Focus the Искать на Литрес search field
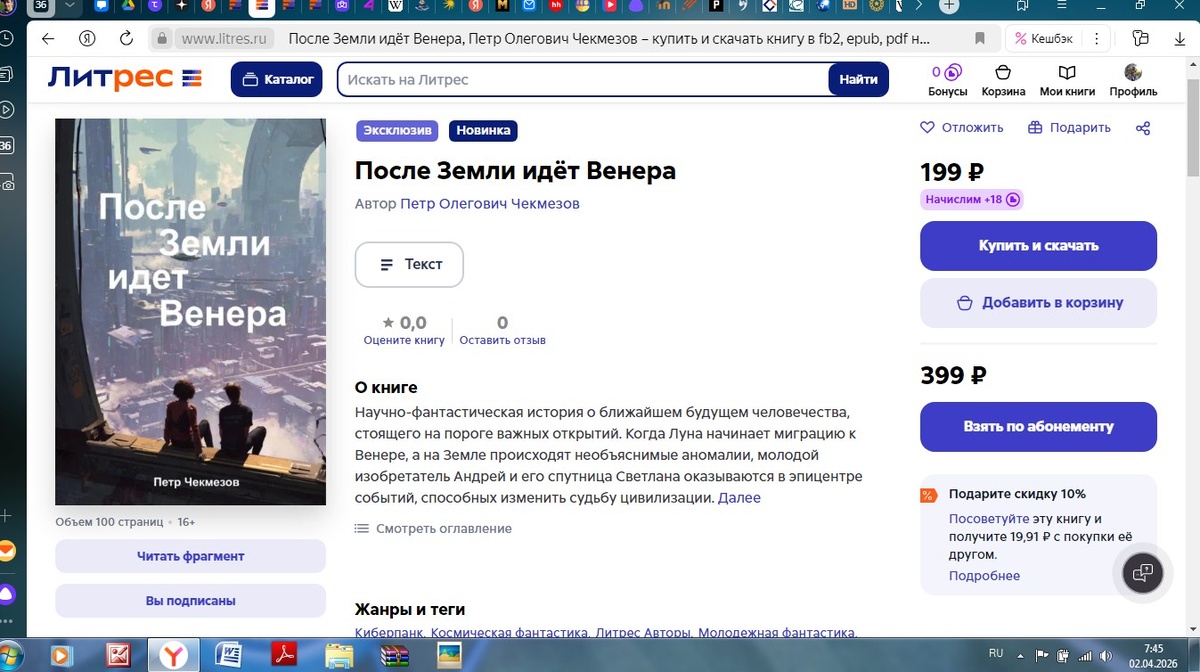Viewport: 1200px width, 672px height. [x=583, y=79]
